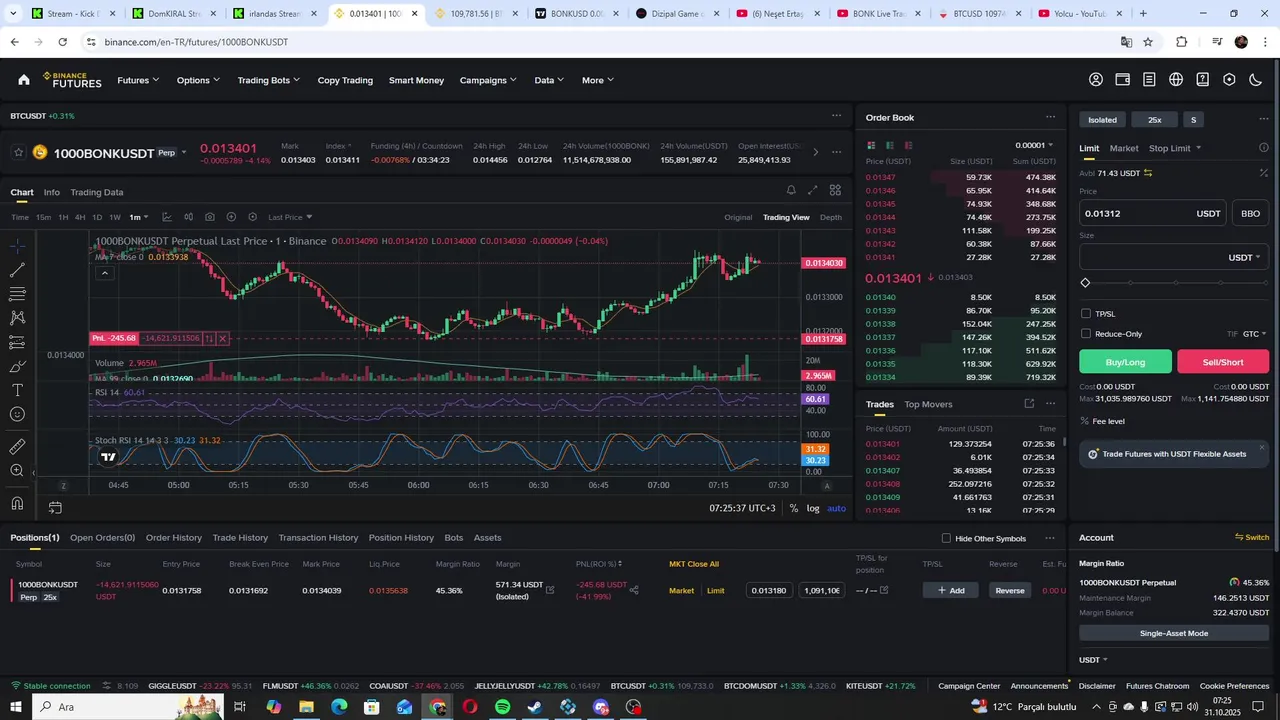Select the ruler measure tool

[x=17, y=447]
